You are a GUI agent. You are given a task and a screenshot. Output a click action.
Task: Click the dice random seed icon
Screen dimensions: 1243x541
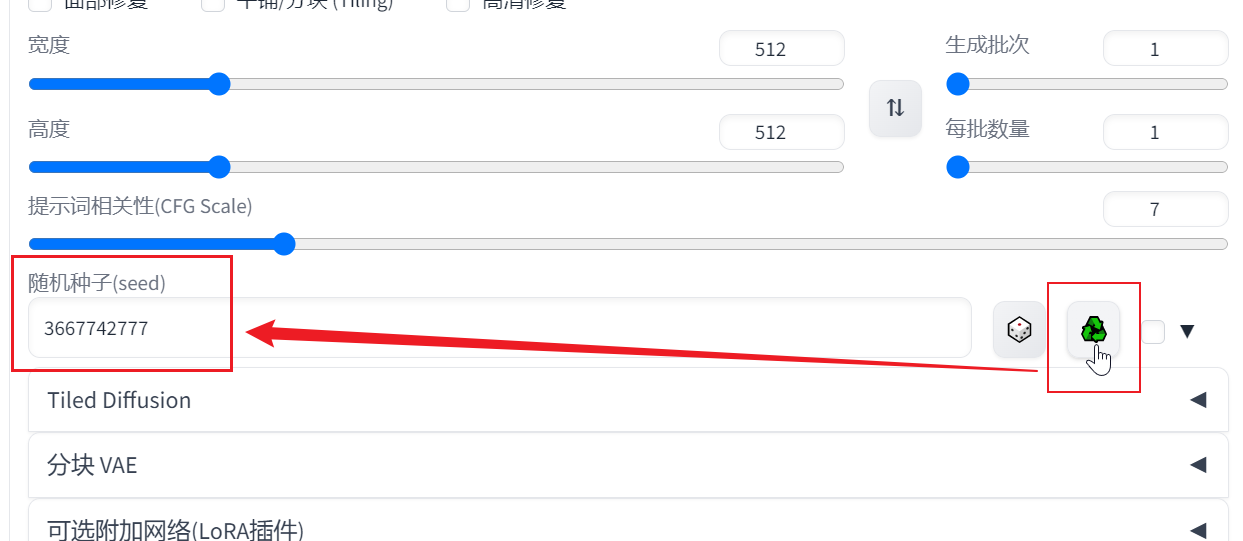(1019, 329)
